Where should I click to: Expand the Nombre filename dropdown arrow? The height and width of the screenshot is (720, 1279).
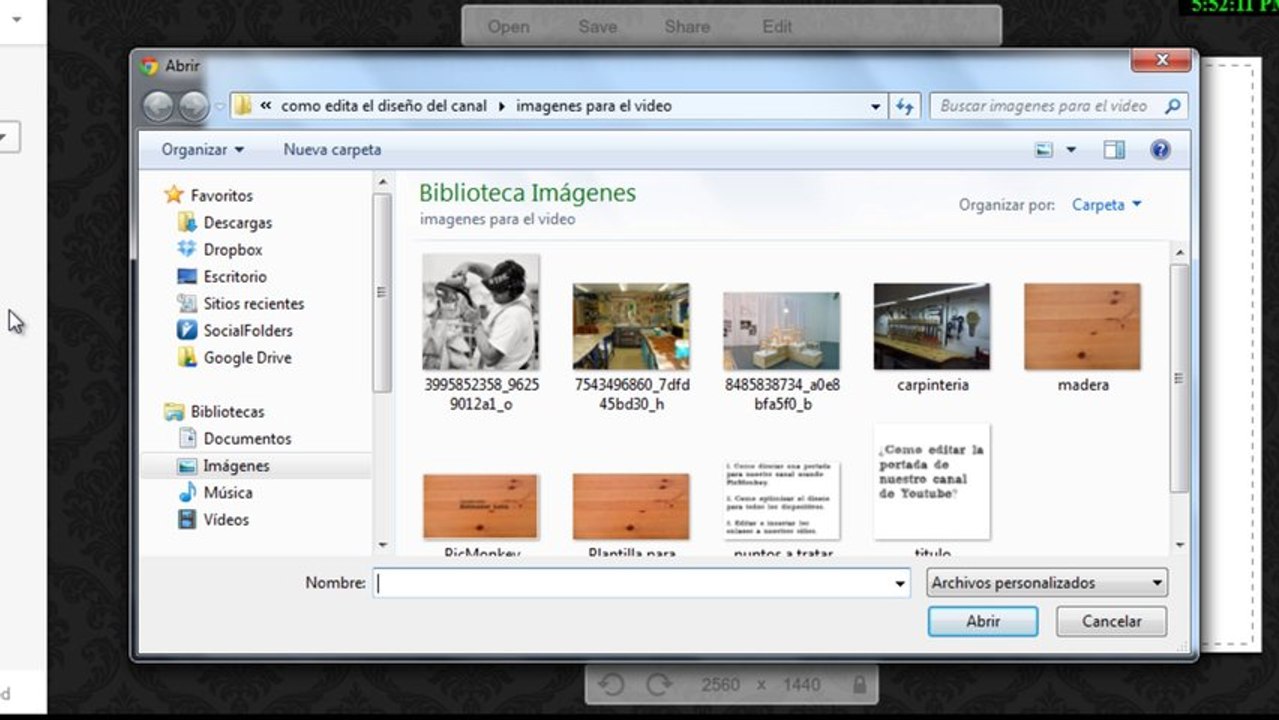pos(900,583)
